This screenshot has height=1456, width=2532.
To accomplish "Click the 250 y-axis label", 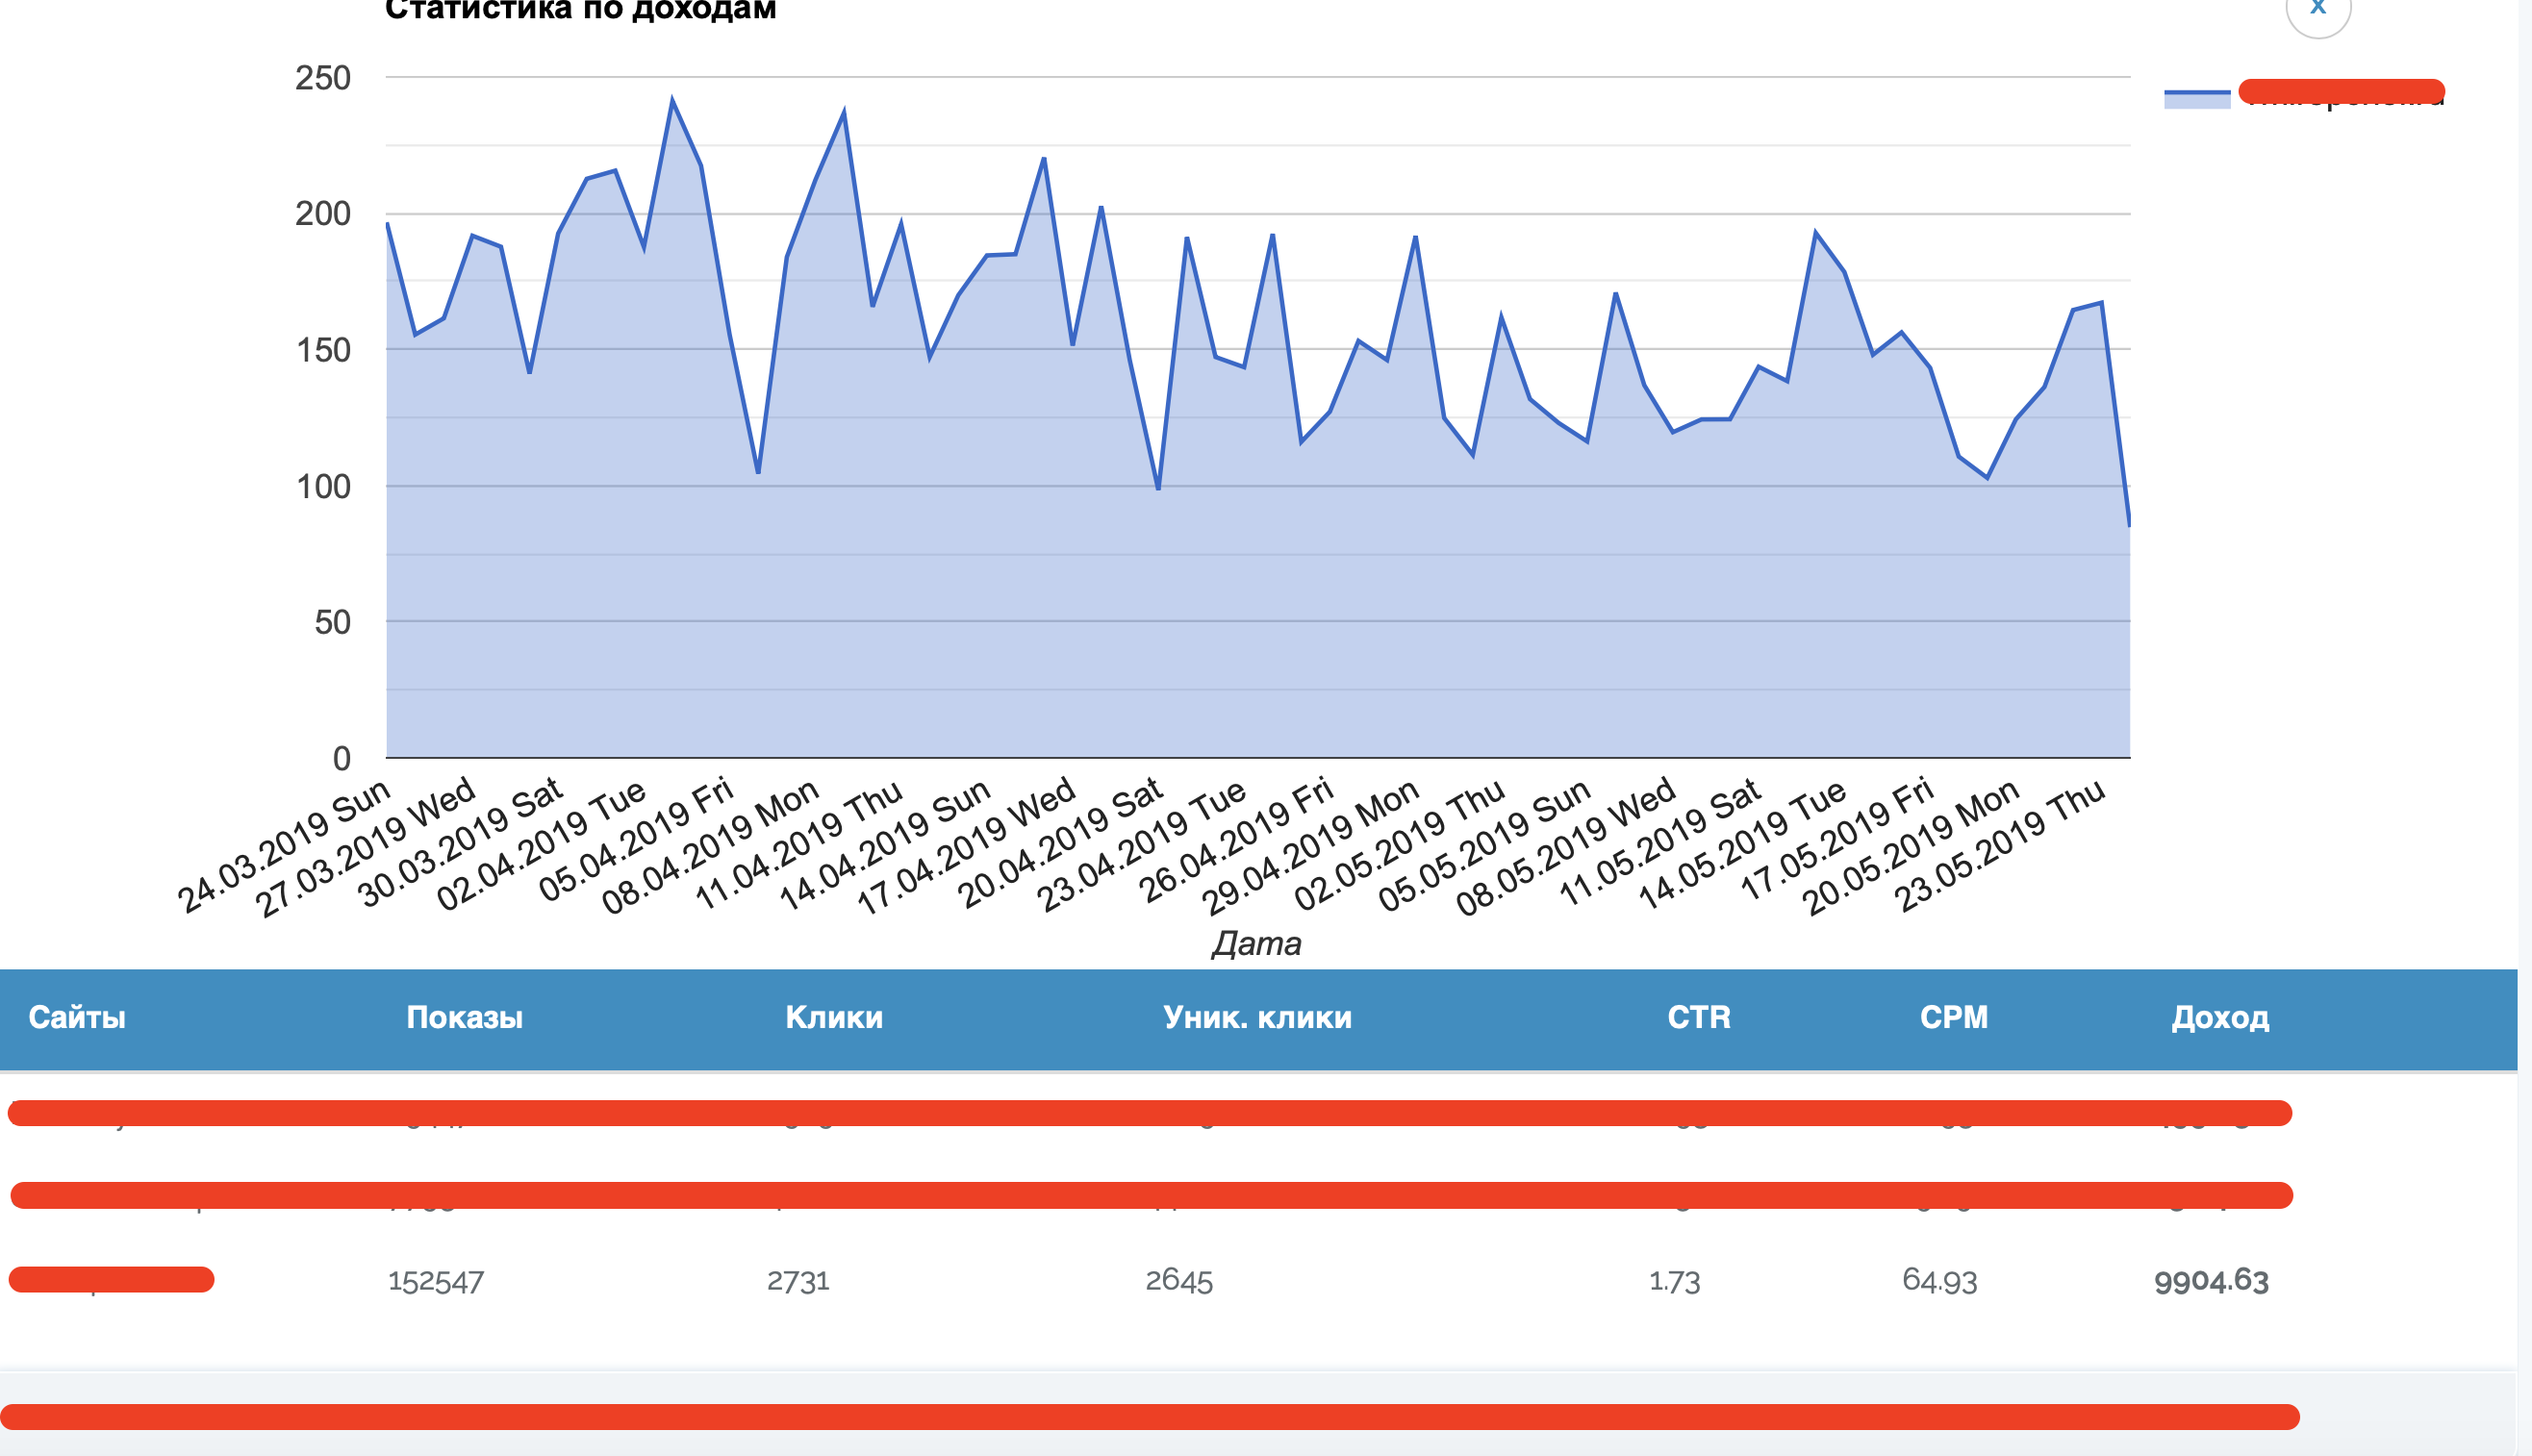I will click(x=322, y=78).
